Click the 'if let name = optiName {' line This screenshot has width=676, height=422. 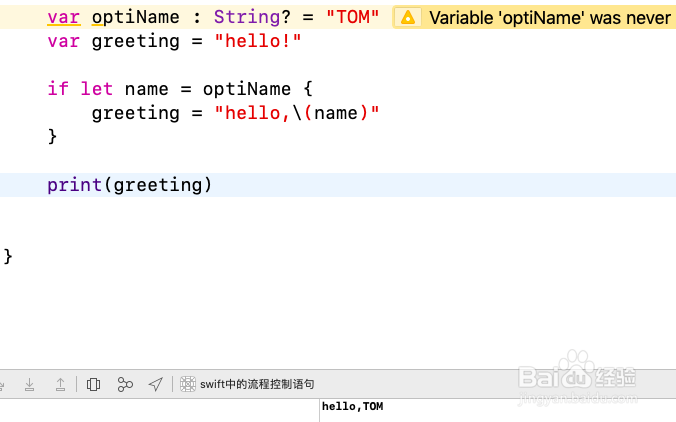tap(180, 89)
